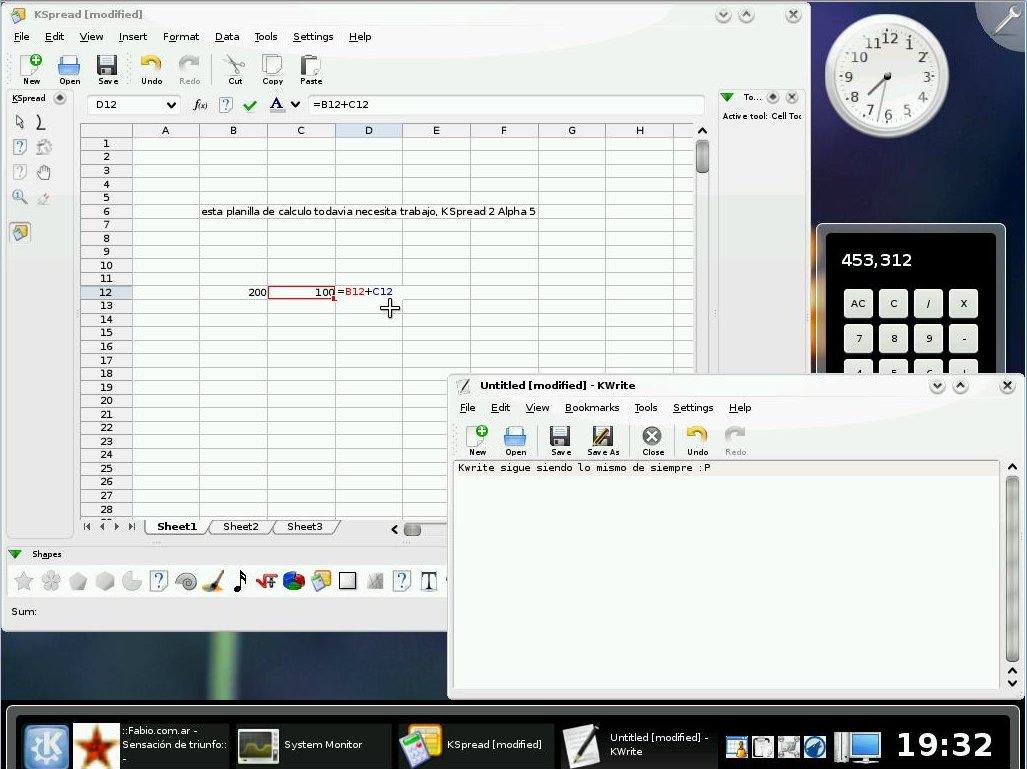Screen dimensions: 1027x769
Task: Save the KSpread spreadsheet
Action: (107, 69)
